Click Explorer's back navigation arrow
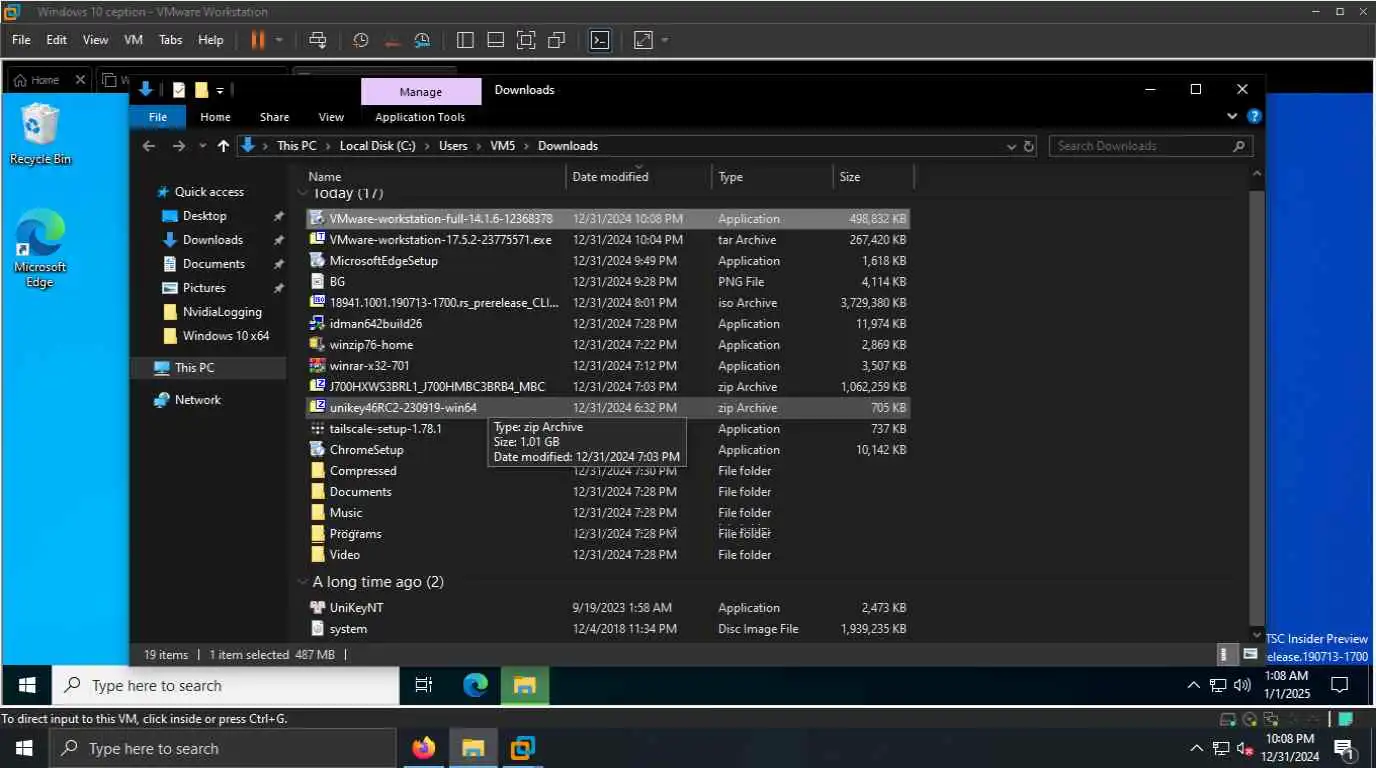The height and width of the screenshot is (768, 1376). pyautogui.click(x=149, y=146)
